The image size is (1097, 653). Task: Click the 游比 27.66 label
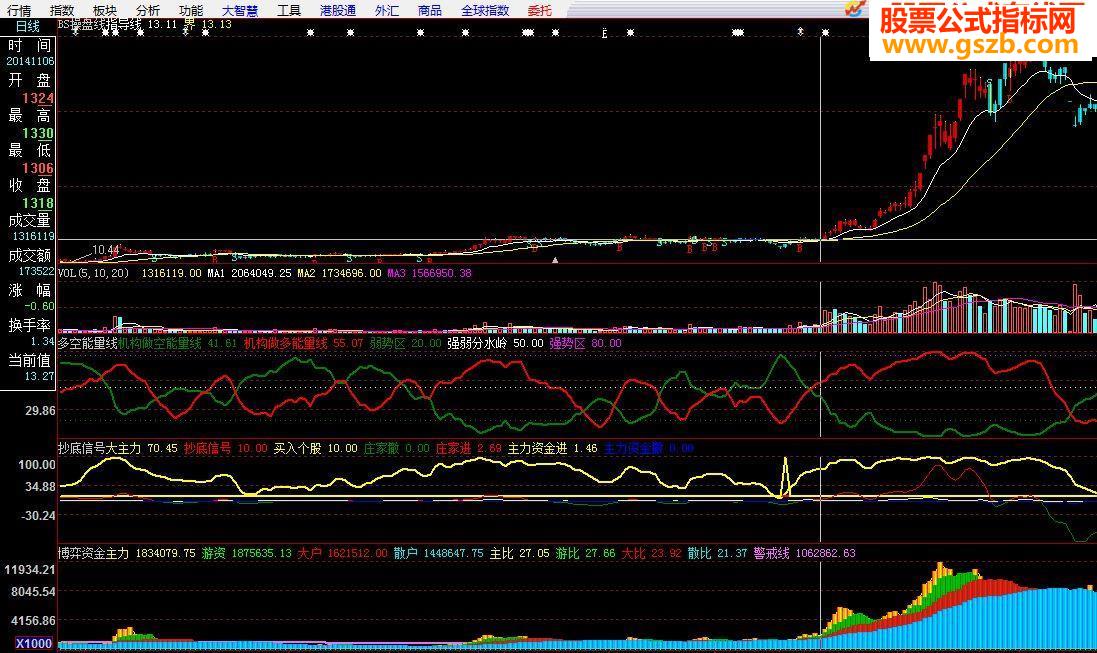(x=586, y=553)
